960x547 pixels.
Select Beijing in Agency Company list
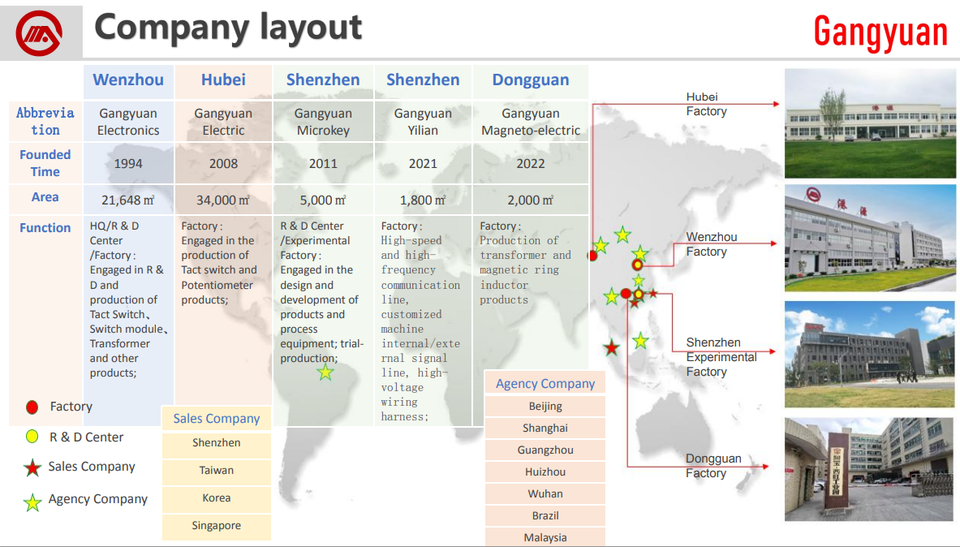[x=545, y=406]
